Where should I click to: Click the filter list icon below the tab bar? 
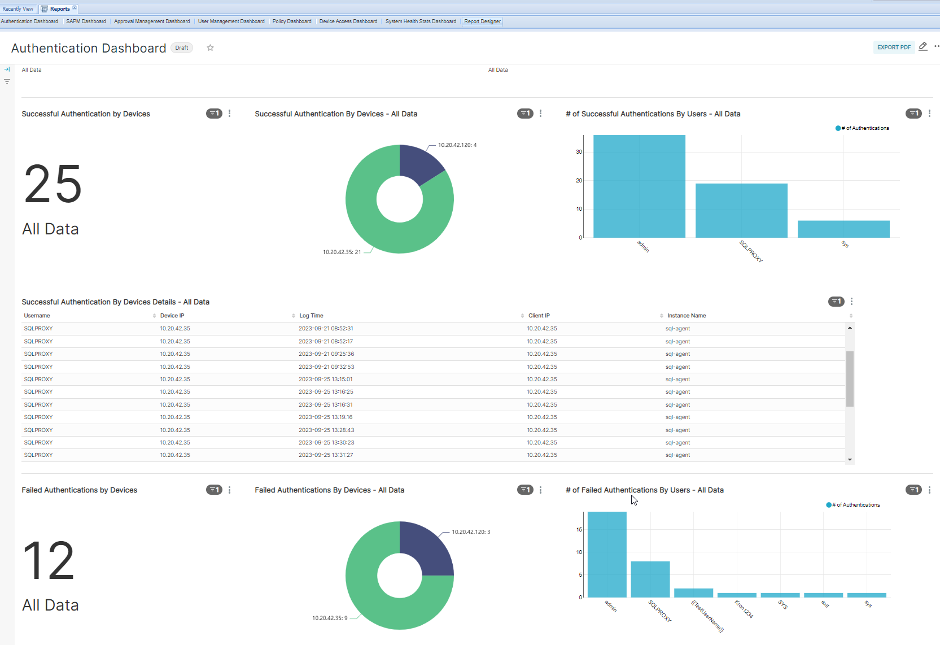(8, 82)
